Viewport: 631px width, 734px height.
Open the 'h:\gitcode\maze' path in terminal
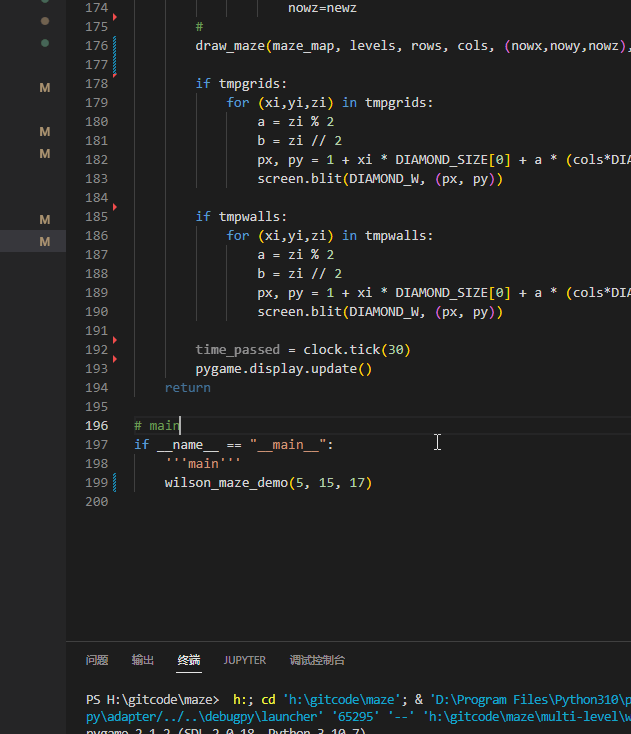click(x=341, y=699)
